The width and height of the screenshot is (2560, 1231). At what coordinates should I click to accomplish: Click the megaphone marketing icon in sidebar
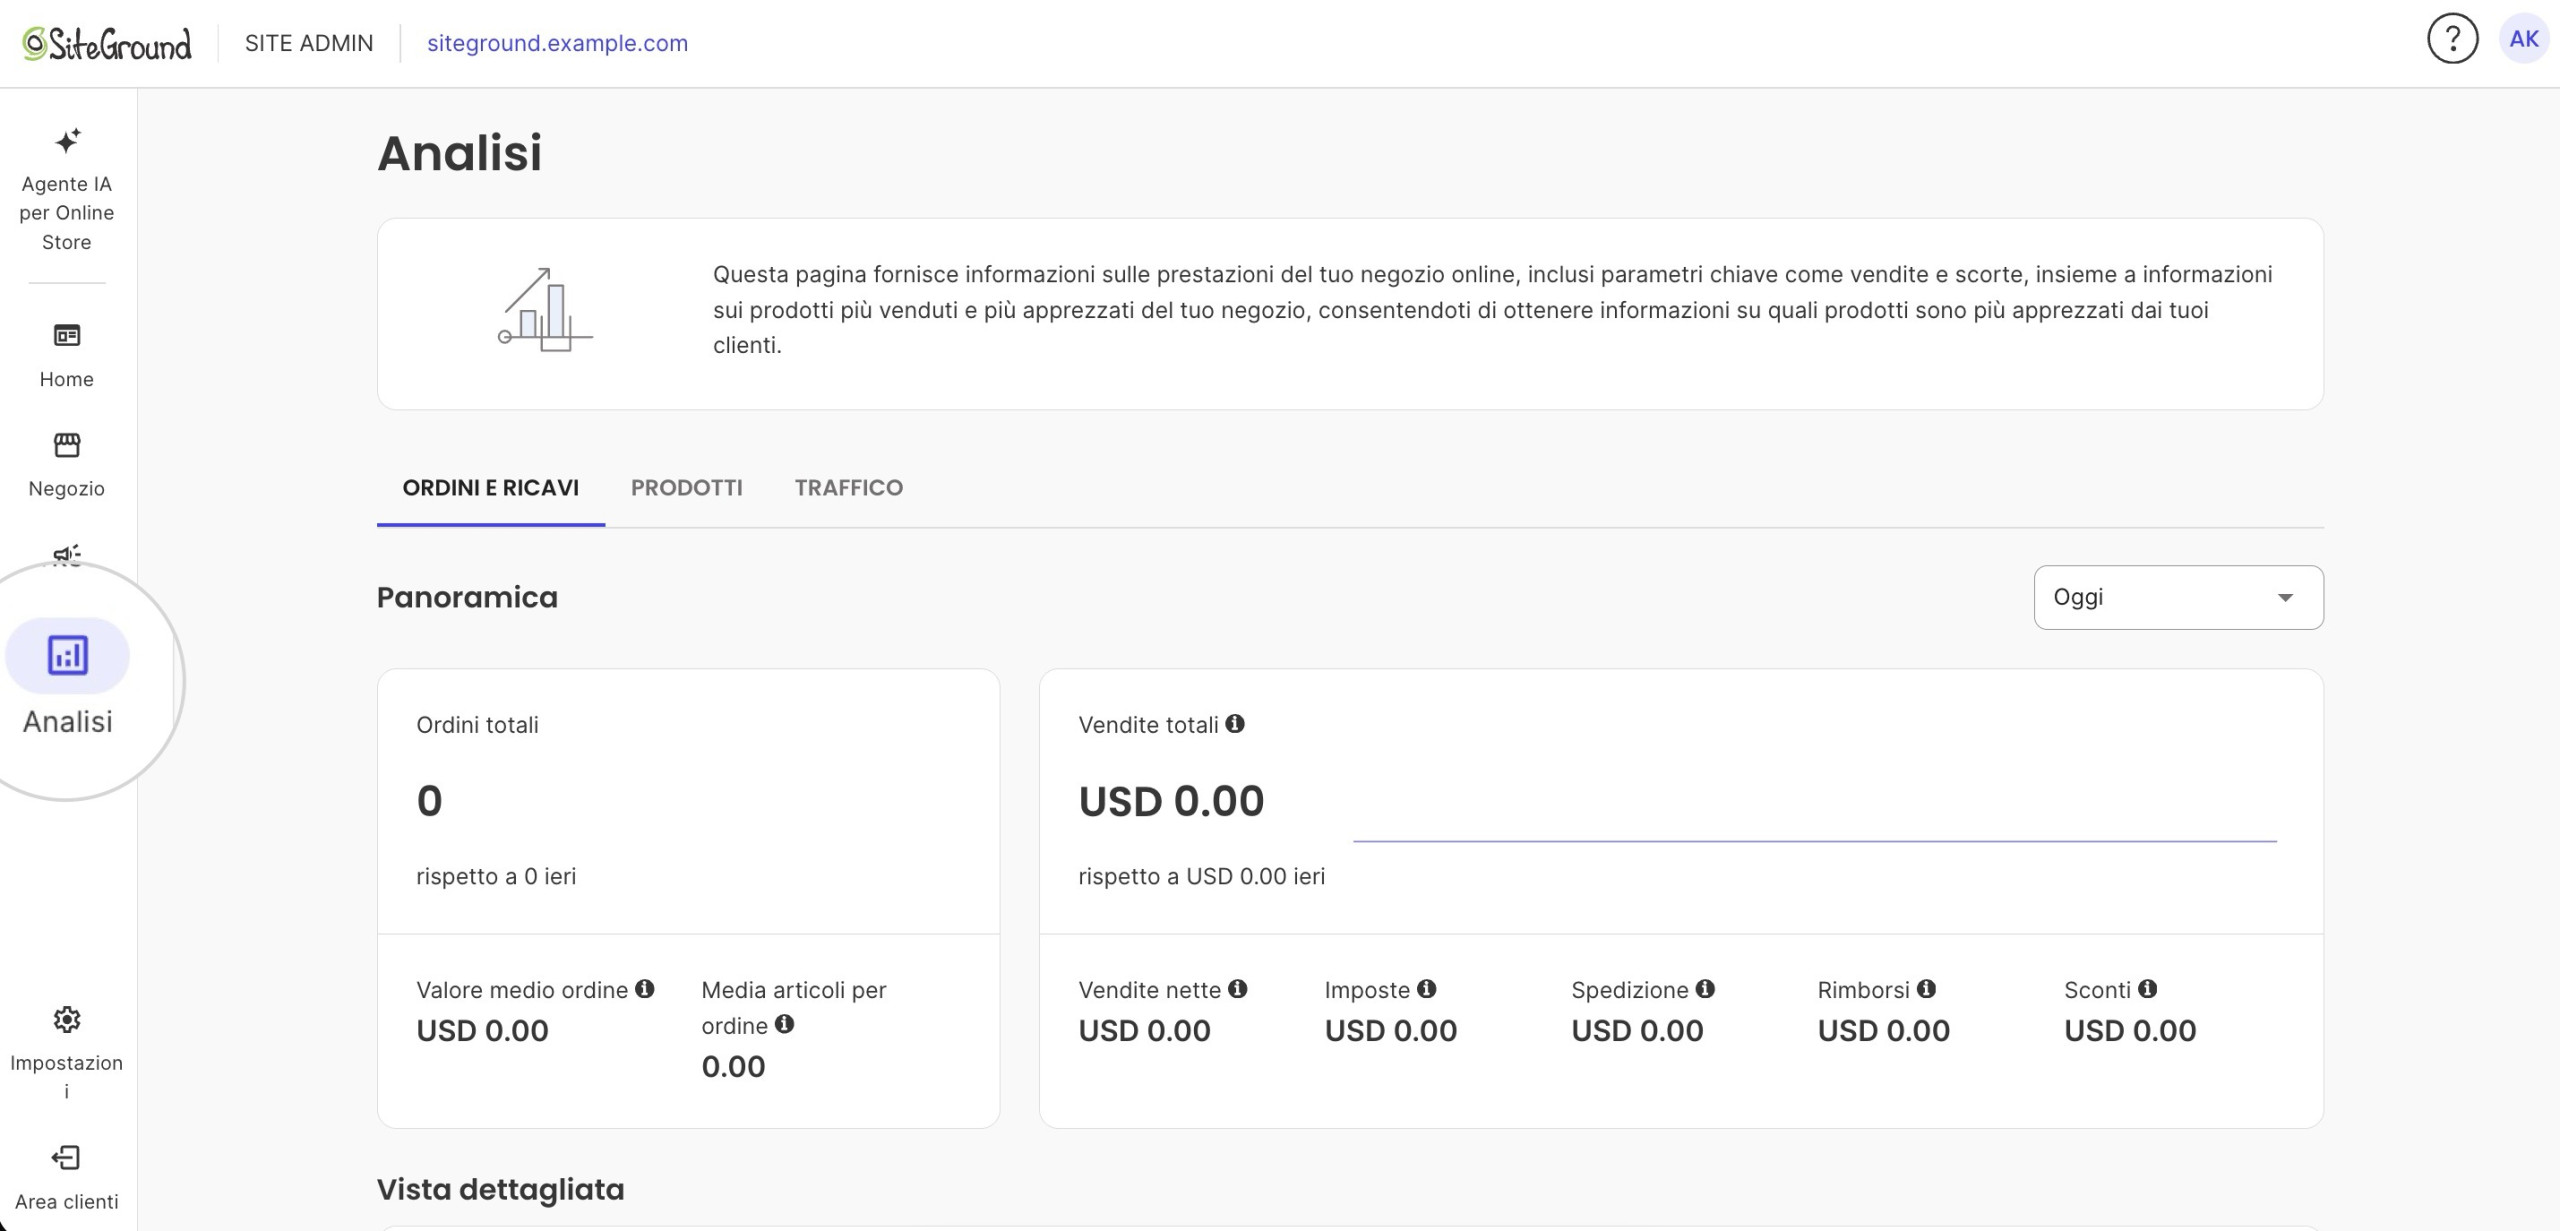pyautogui.click(x=67, y=555)
